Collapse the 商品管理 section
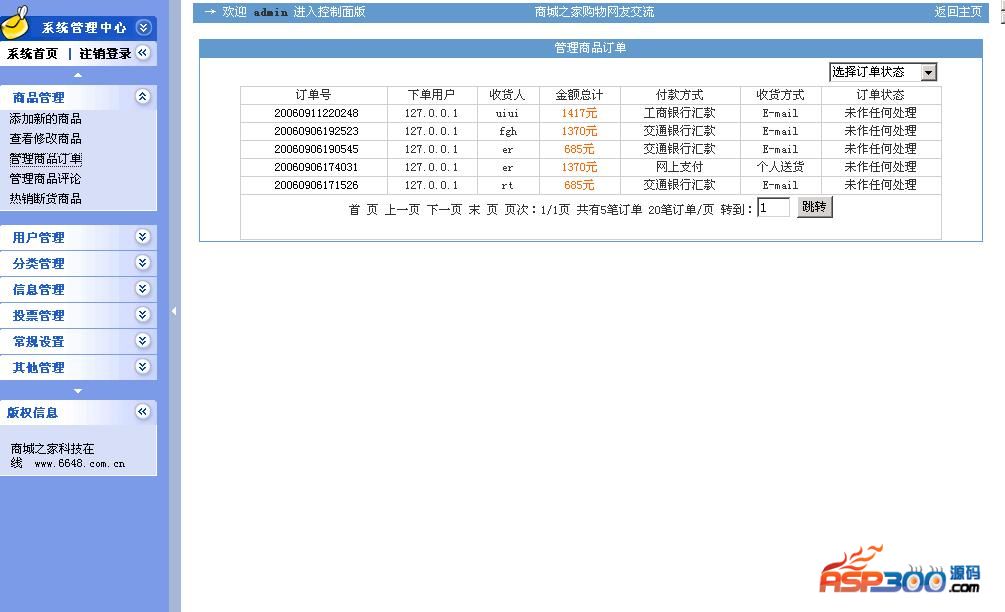Screen dimensions: 1005x612 click(142, 97)
